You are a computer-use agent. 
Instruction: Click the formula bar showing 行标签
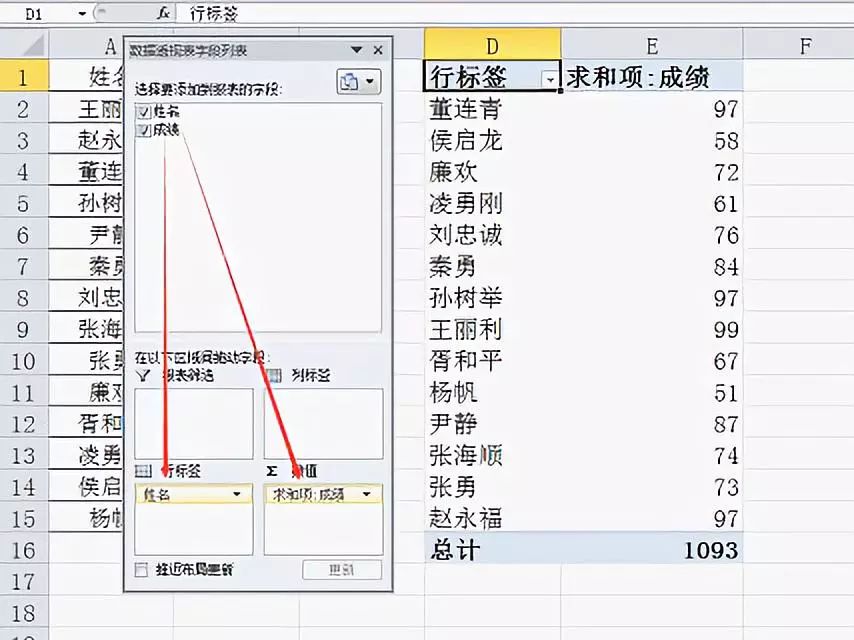[x=500, y=14]
